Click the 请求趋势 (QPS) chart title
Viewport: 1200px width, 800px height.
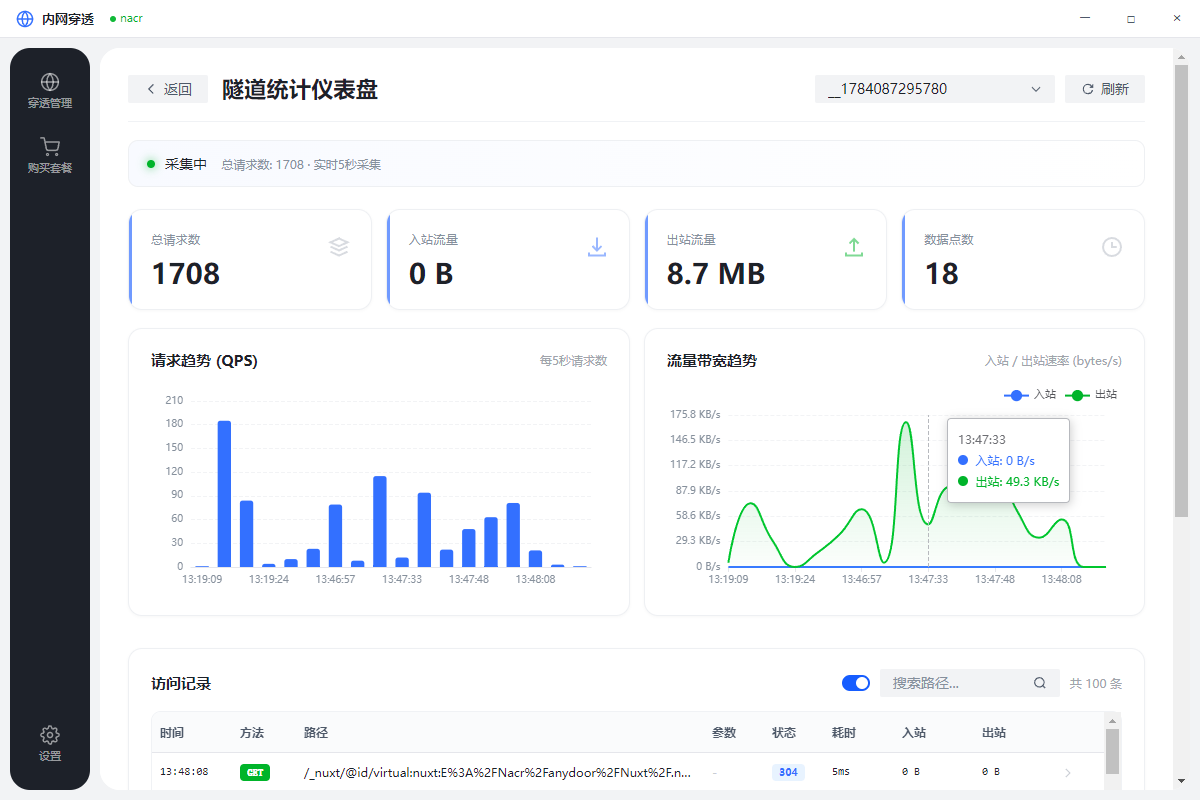204,361
